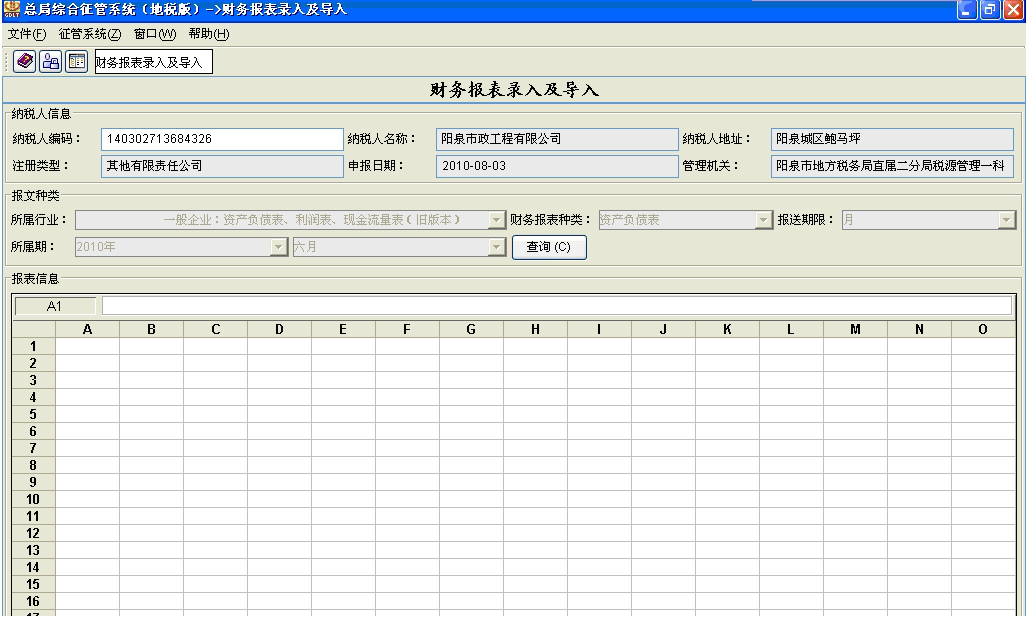Focus the 纳税人编码 input field
The height and width of the screenshot is (640, 1029).
pos(222,139)
